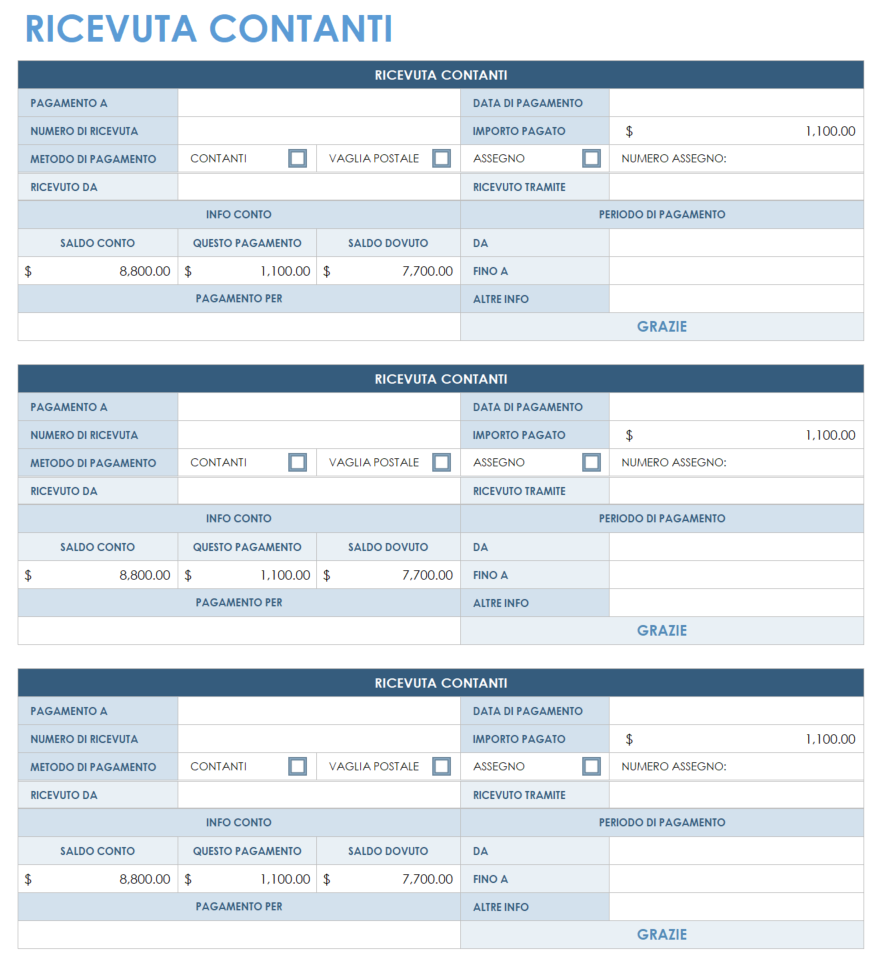Click NUMERO DI RICEVUTA field in bottom receipt

coord(318,739)
